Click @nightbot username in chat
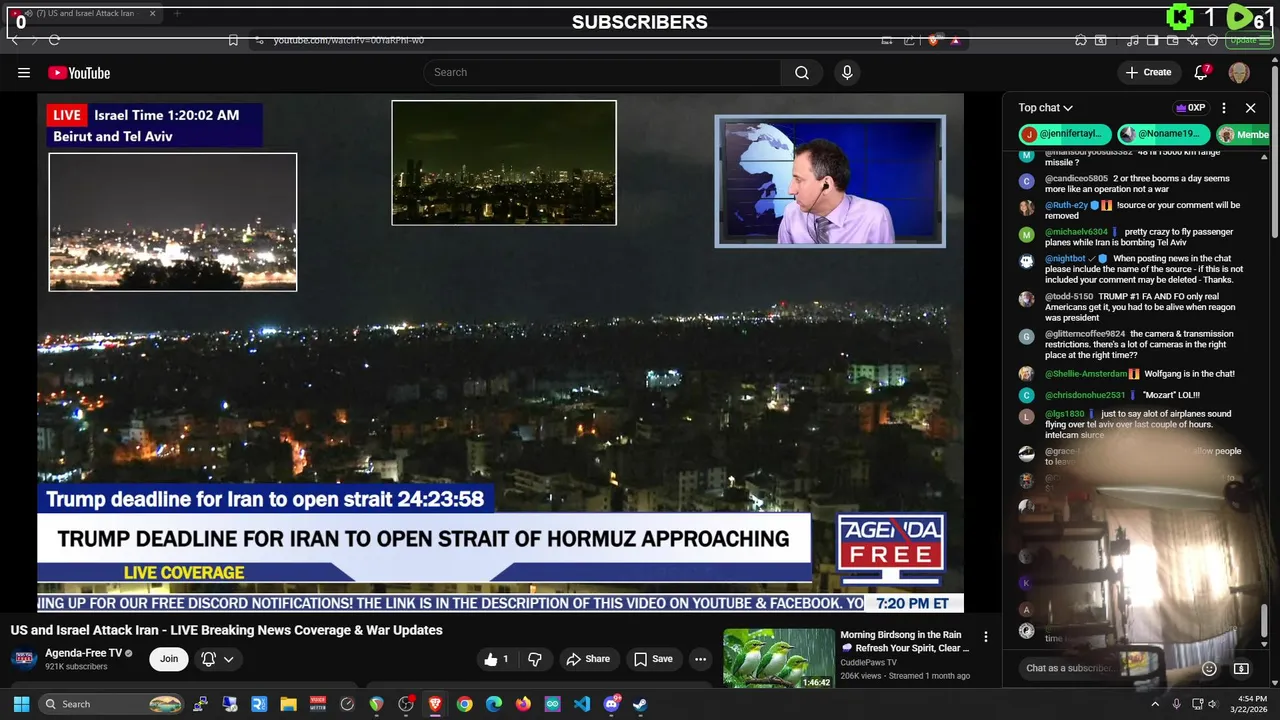Image resolution: width=1280 pixels, height=720 pixels. [x=1065, y=258]
